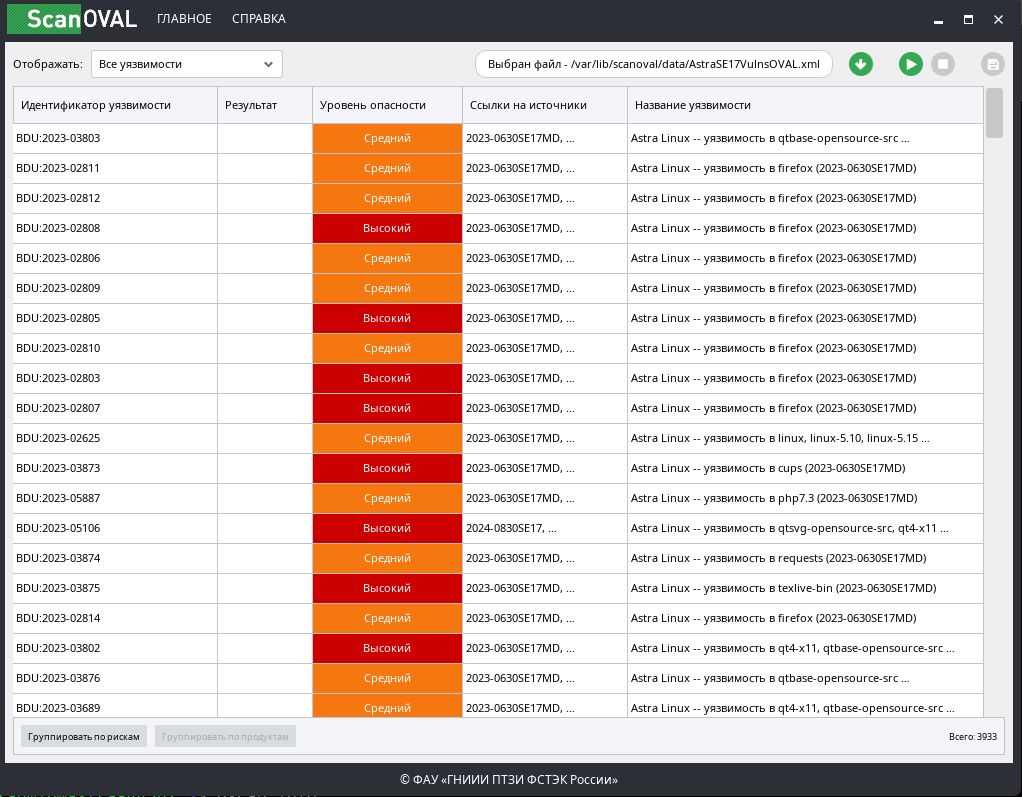Image resolution: width=1022 pixels, height=797 pixels.
Task: Start the scan with the play button
Action: coord(910,64)
